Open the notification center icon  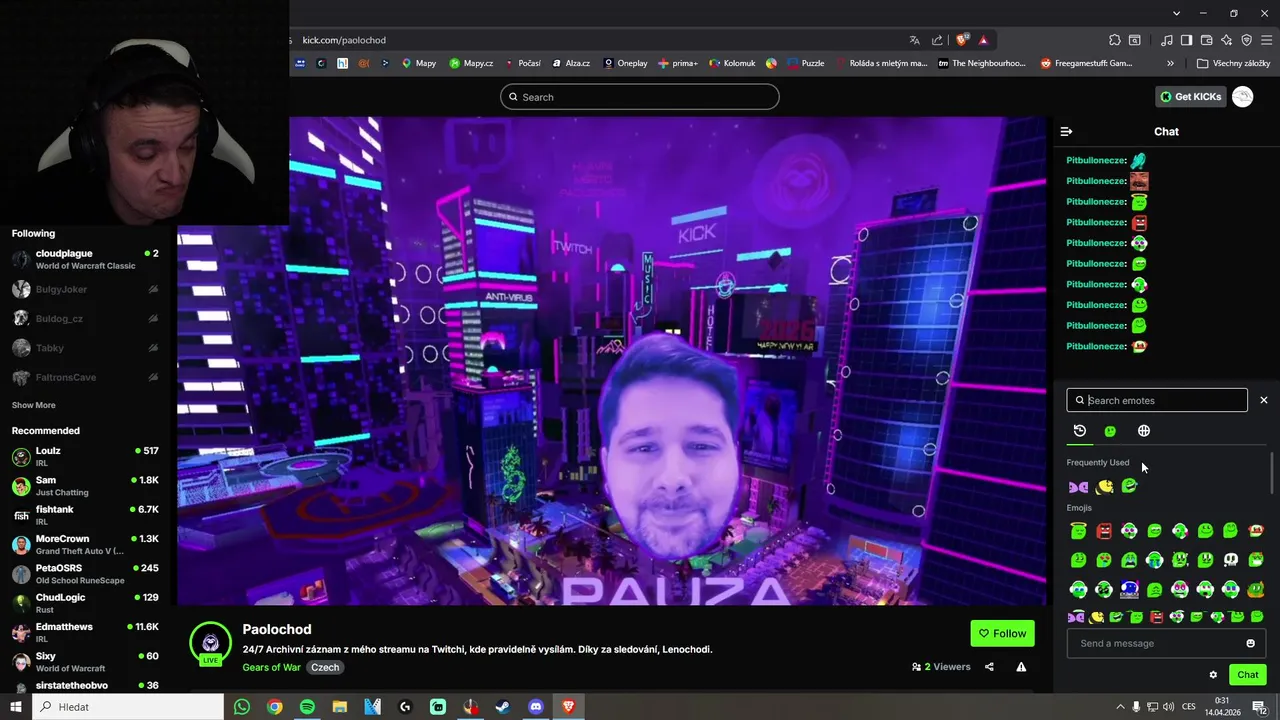[x=1259, y=707]
